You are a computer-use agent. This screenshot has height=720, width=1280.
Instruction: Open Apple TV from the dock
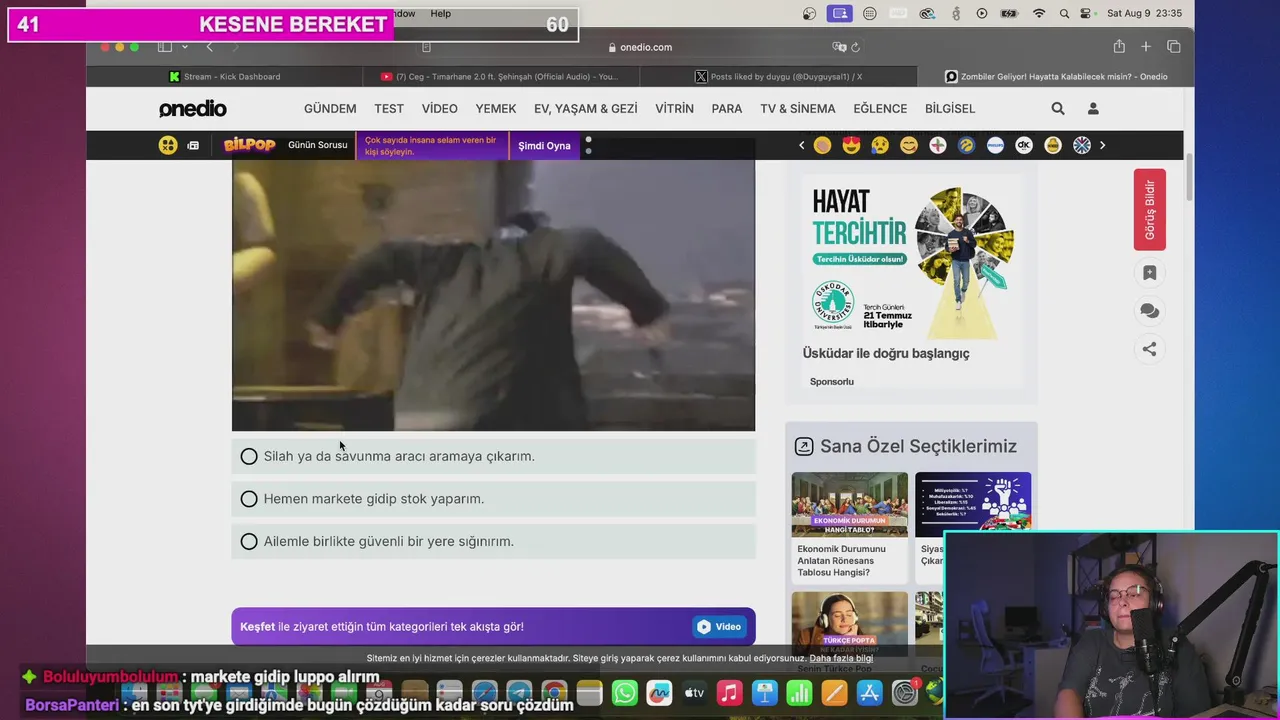click(x=694, y=692)
